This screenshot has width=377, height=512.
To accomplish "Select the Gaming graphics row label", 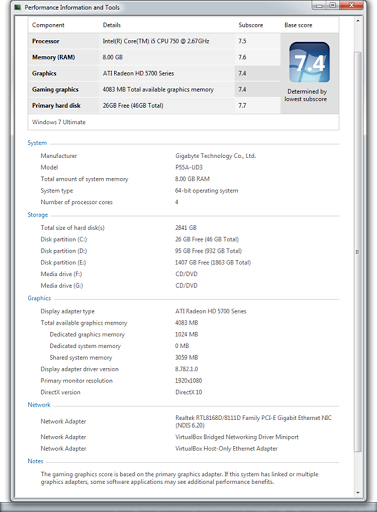I will (55, 89).
